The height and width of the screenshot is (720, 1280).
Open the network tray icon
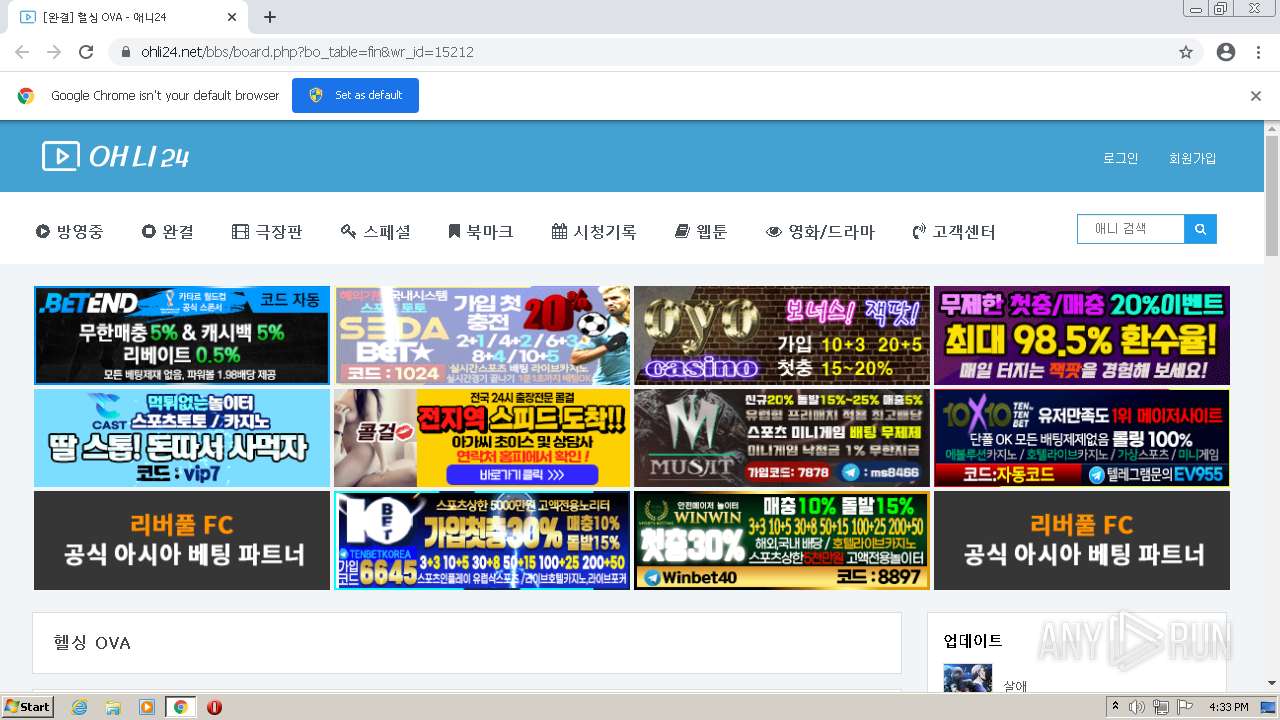coord(1160,707)
